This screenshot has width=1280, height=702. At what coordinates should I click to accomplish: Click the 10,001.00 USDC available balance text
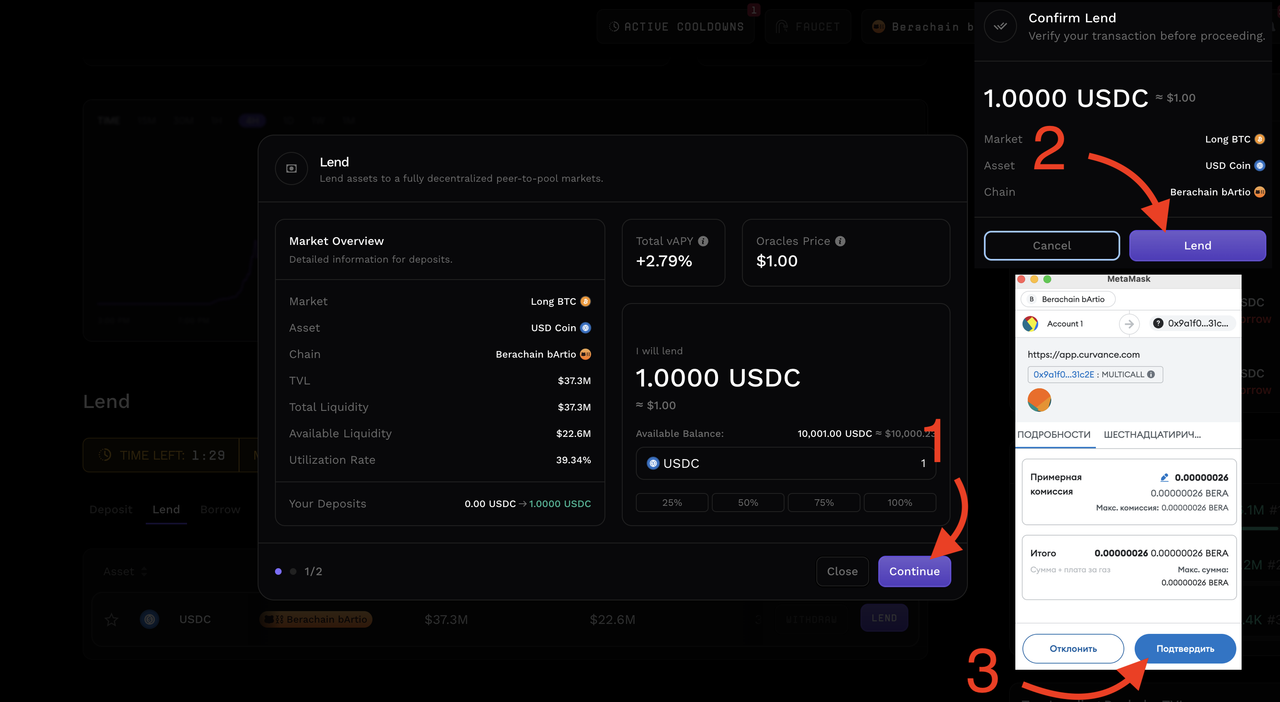[835, 433]
